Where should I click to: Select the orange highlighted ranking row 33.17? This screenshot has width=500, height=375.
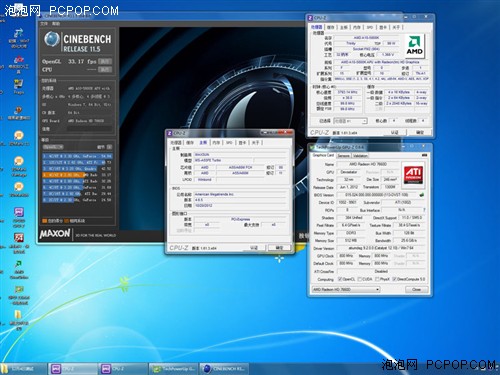point(77,175)
